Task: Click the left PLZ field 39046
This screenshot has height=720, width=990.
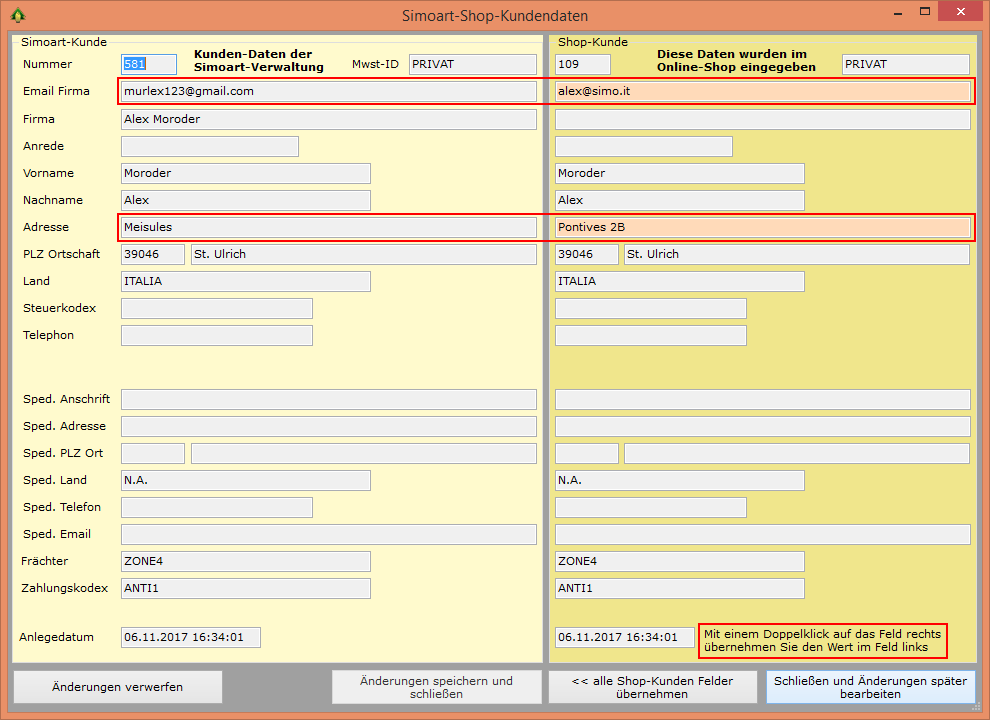Action: [153, 254]
